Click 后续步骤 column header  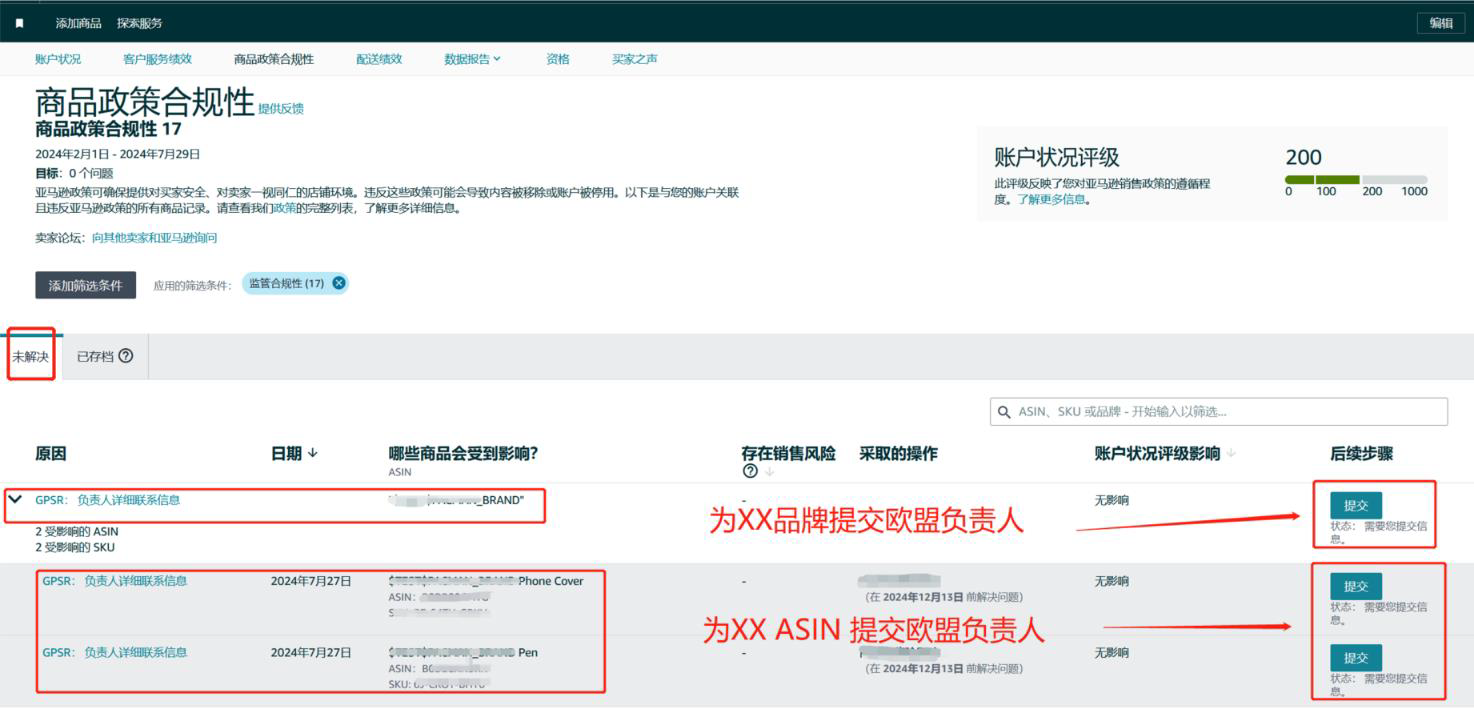pyautogui.click(x=1361, y=453)
